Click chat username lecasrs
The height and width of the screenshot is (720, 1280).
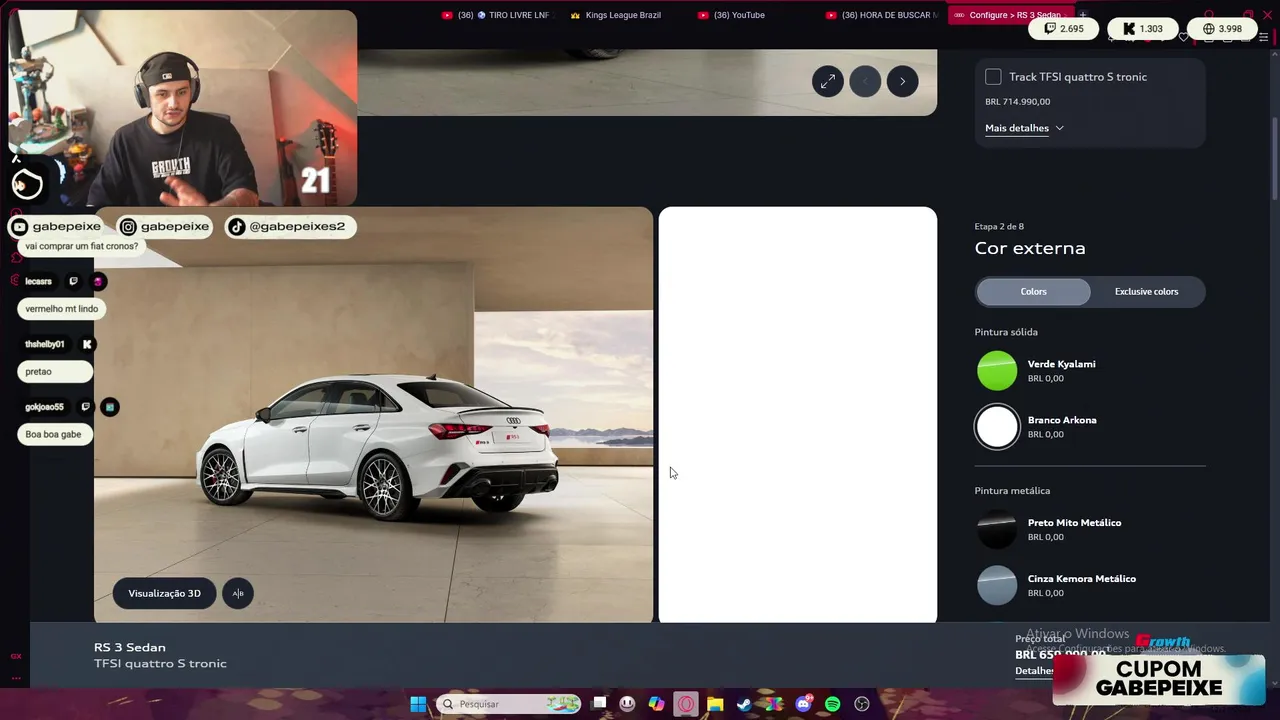click(x=38, y=282)
